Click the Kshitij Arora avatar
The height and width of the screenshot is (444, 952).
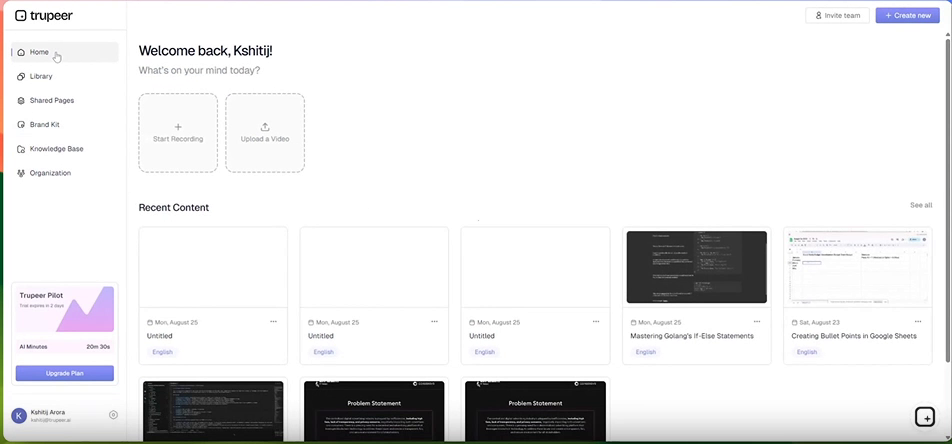(19, 415)
